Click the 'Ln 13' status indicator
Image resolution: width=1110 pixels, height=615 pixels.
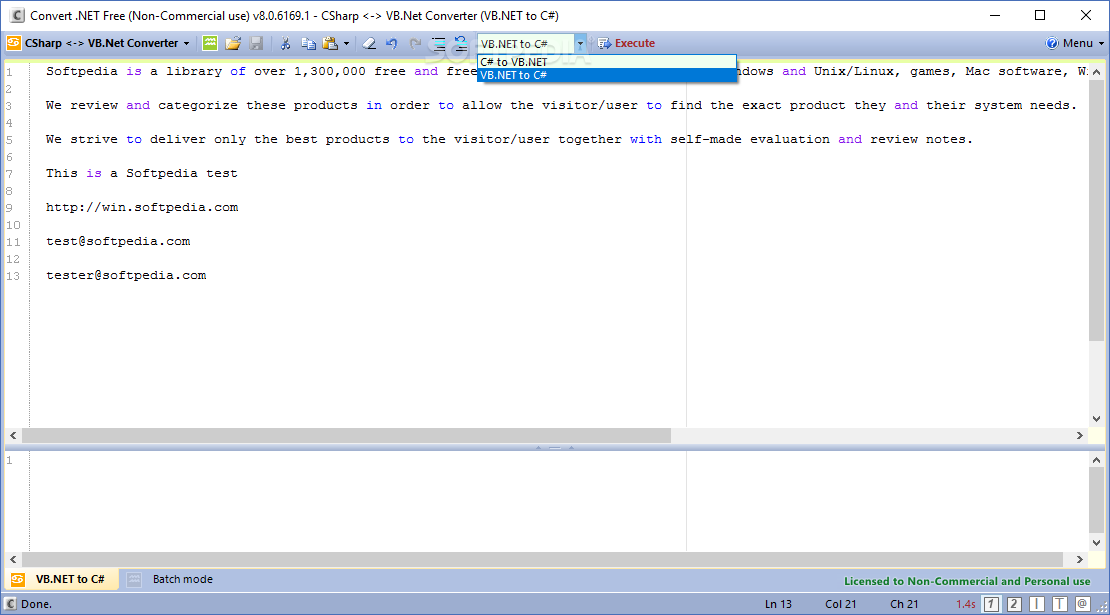(778, 604)
